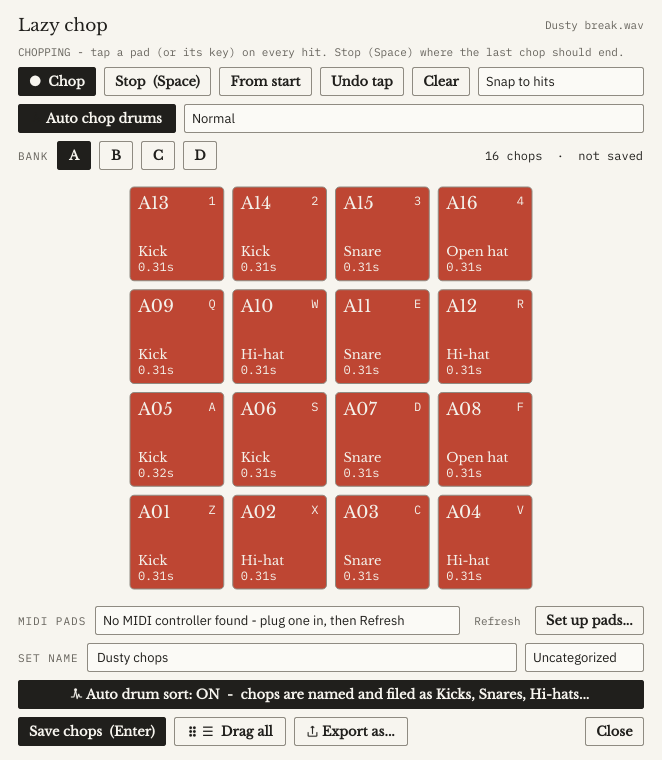
Task: Click the Set name field "Dusty chops"
Action: pos(302,658)
